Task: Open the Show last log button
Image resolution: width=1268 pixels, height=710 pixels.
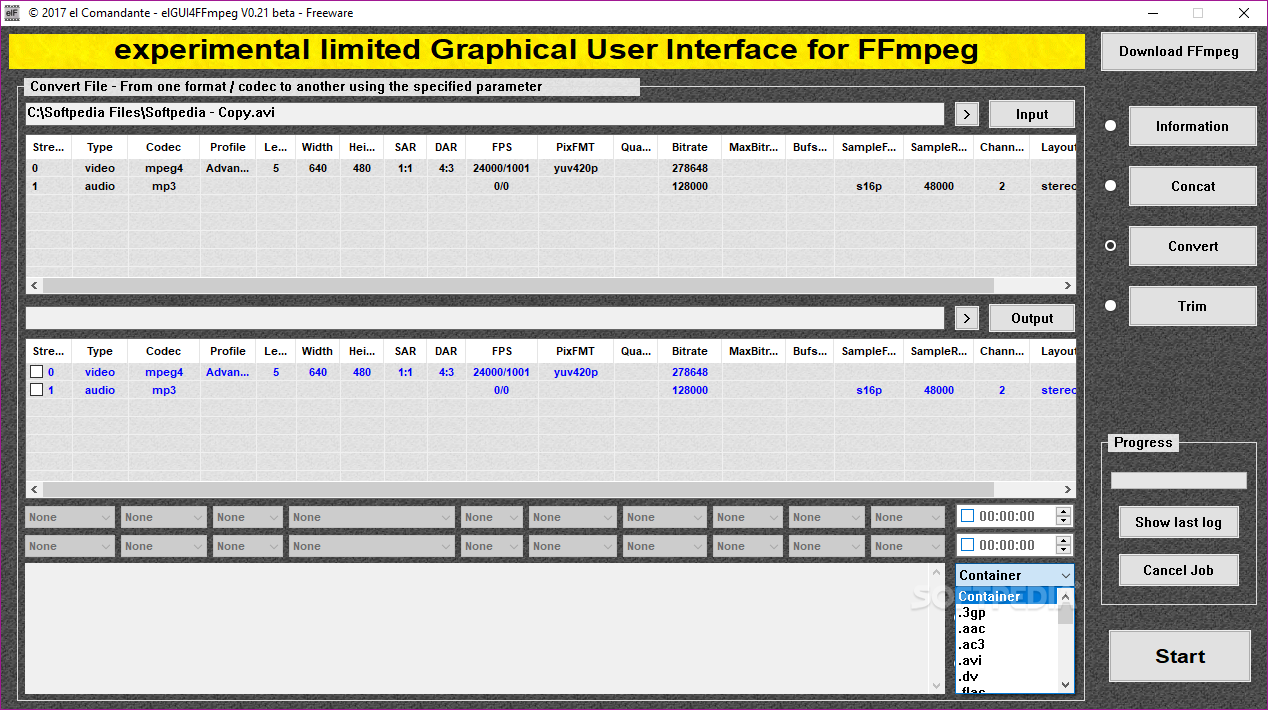Action: [x=1178, y=522]
